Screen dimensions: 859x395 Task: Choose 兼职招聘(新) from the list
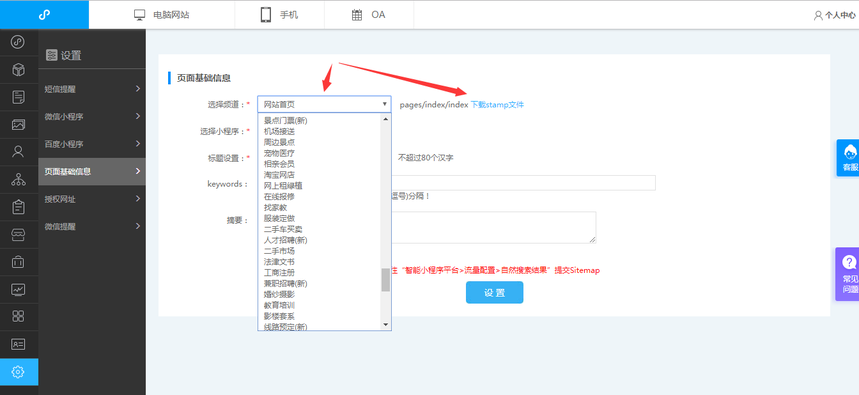point(285,283)
